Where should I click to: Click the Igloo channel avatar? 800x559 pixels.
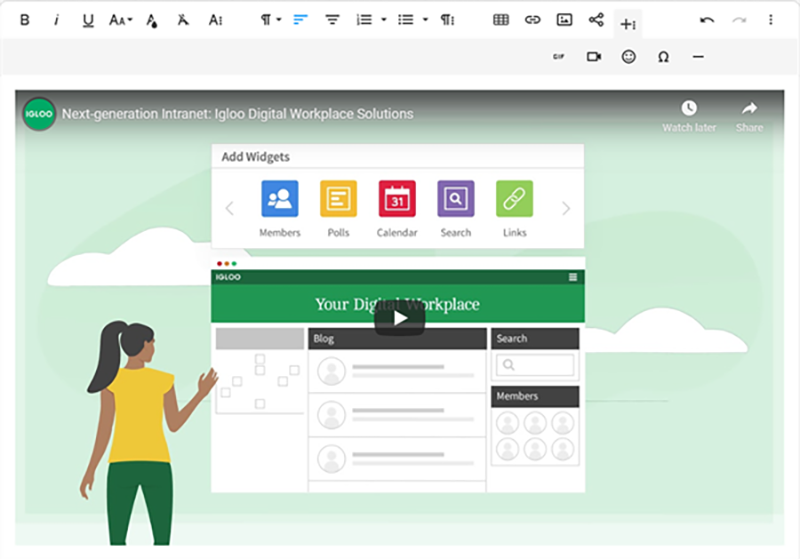pyautogui.click(x=39, y=114)
